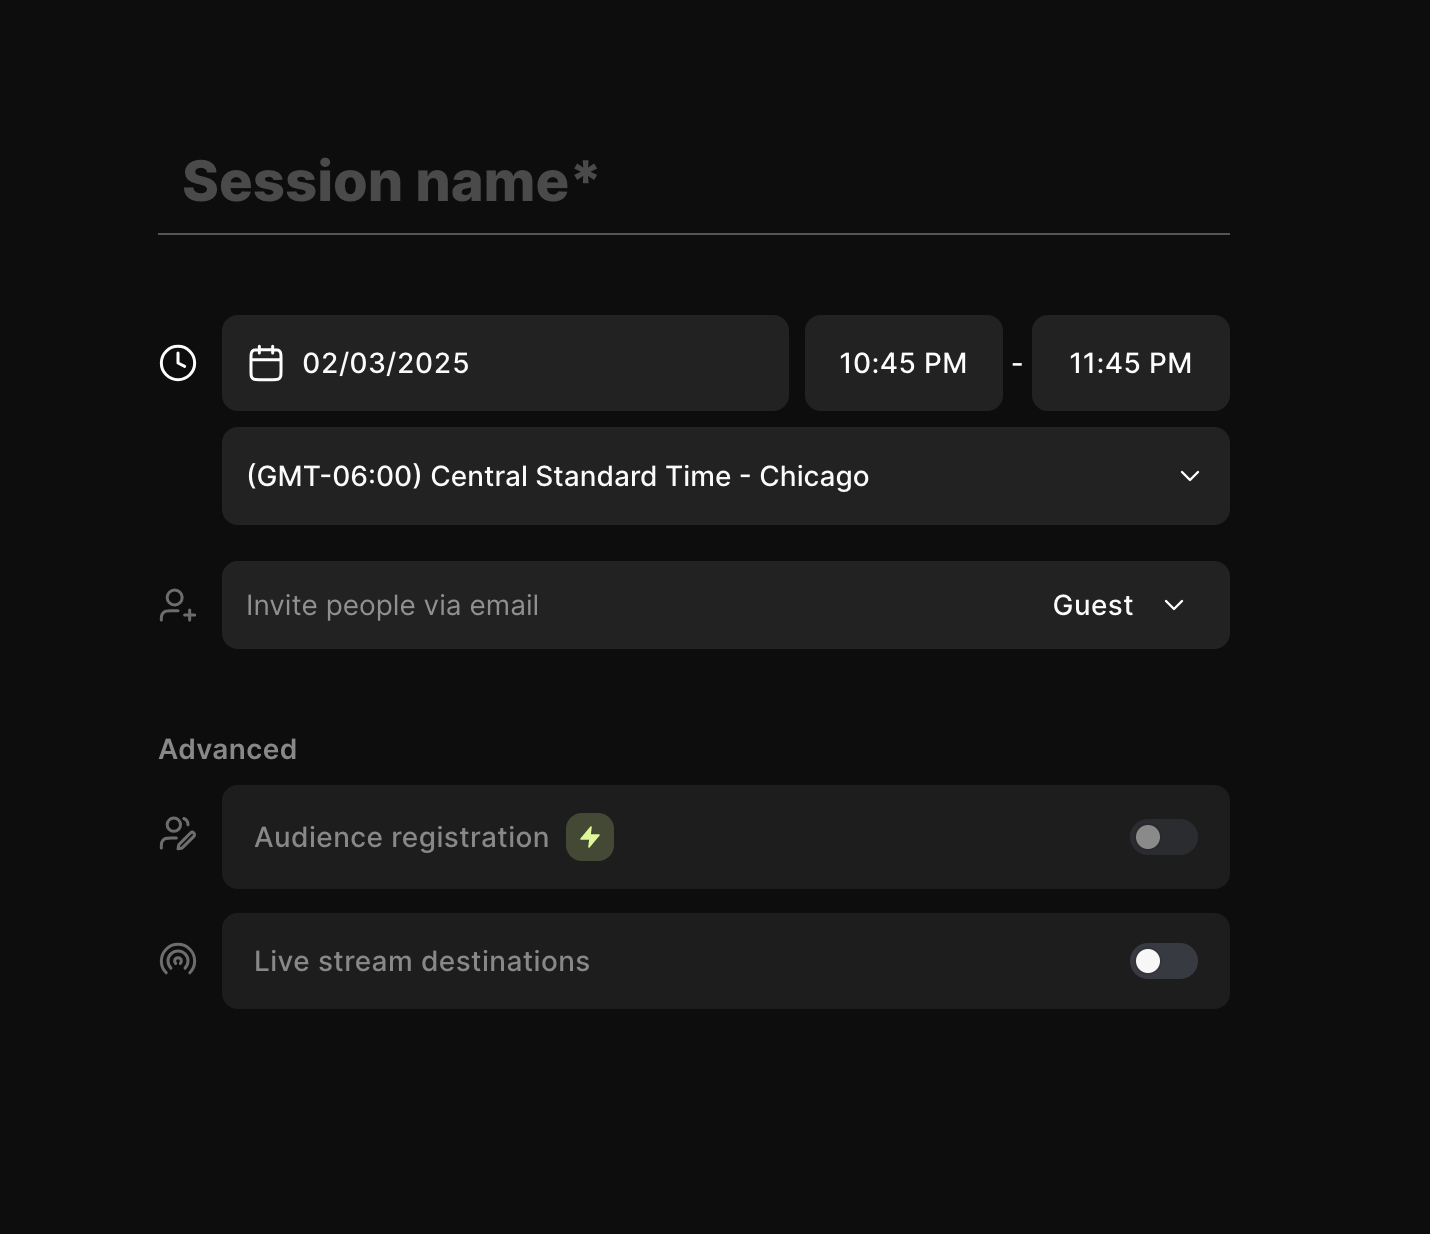This screenshot has width=1430, height=1234.
Task: Focus the Session name field
Action: 694,182
